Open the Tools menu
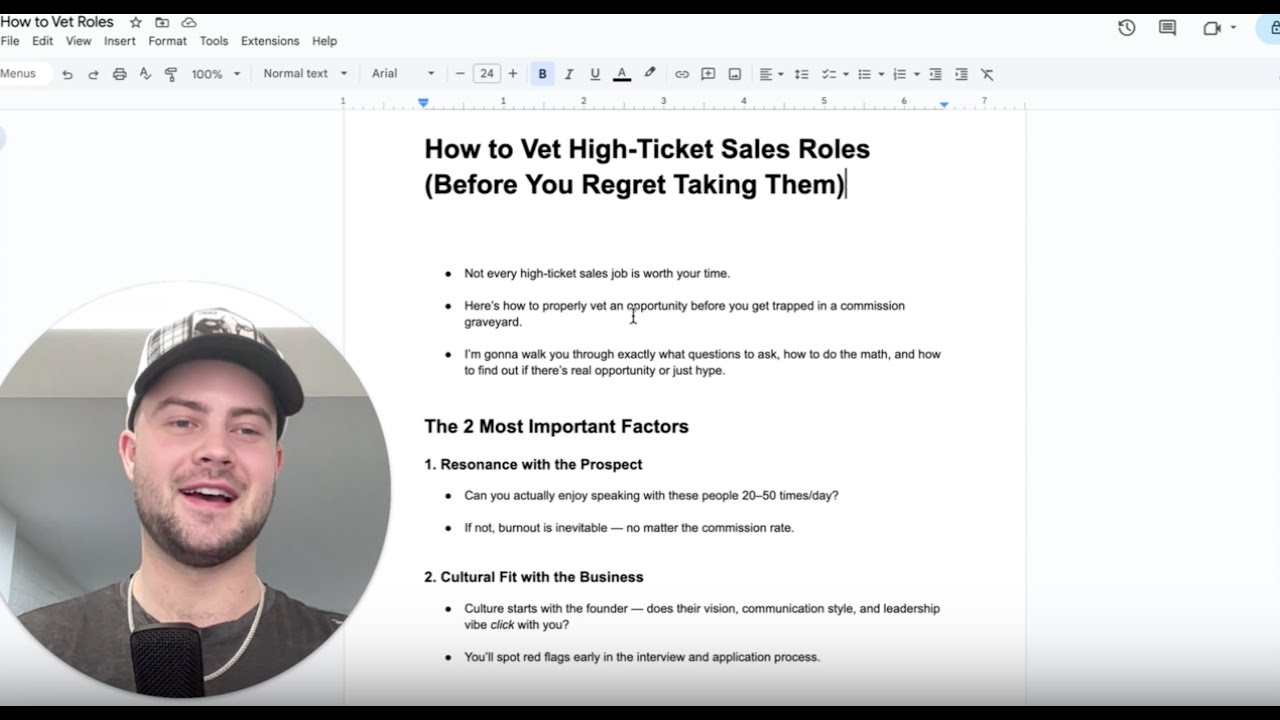Screen dimensions: 1280x720 214,41
